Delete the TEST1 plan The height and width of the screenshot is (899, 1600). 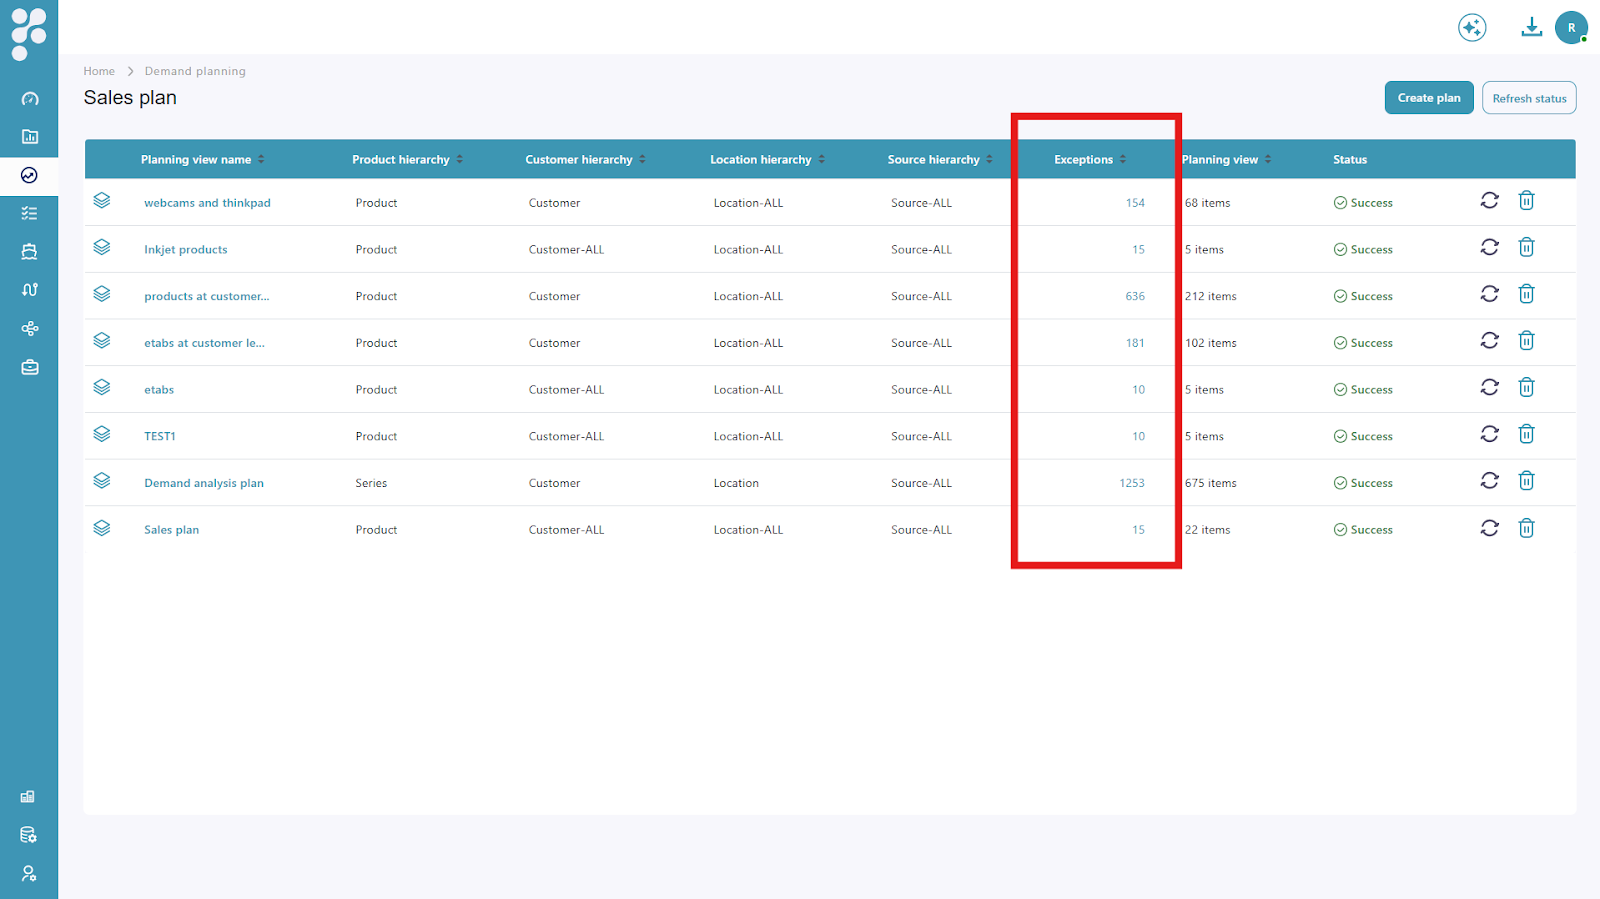(1526, 434)
